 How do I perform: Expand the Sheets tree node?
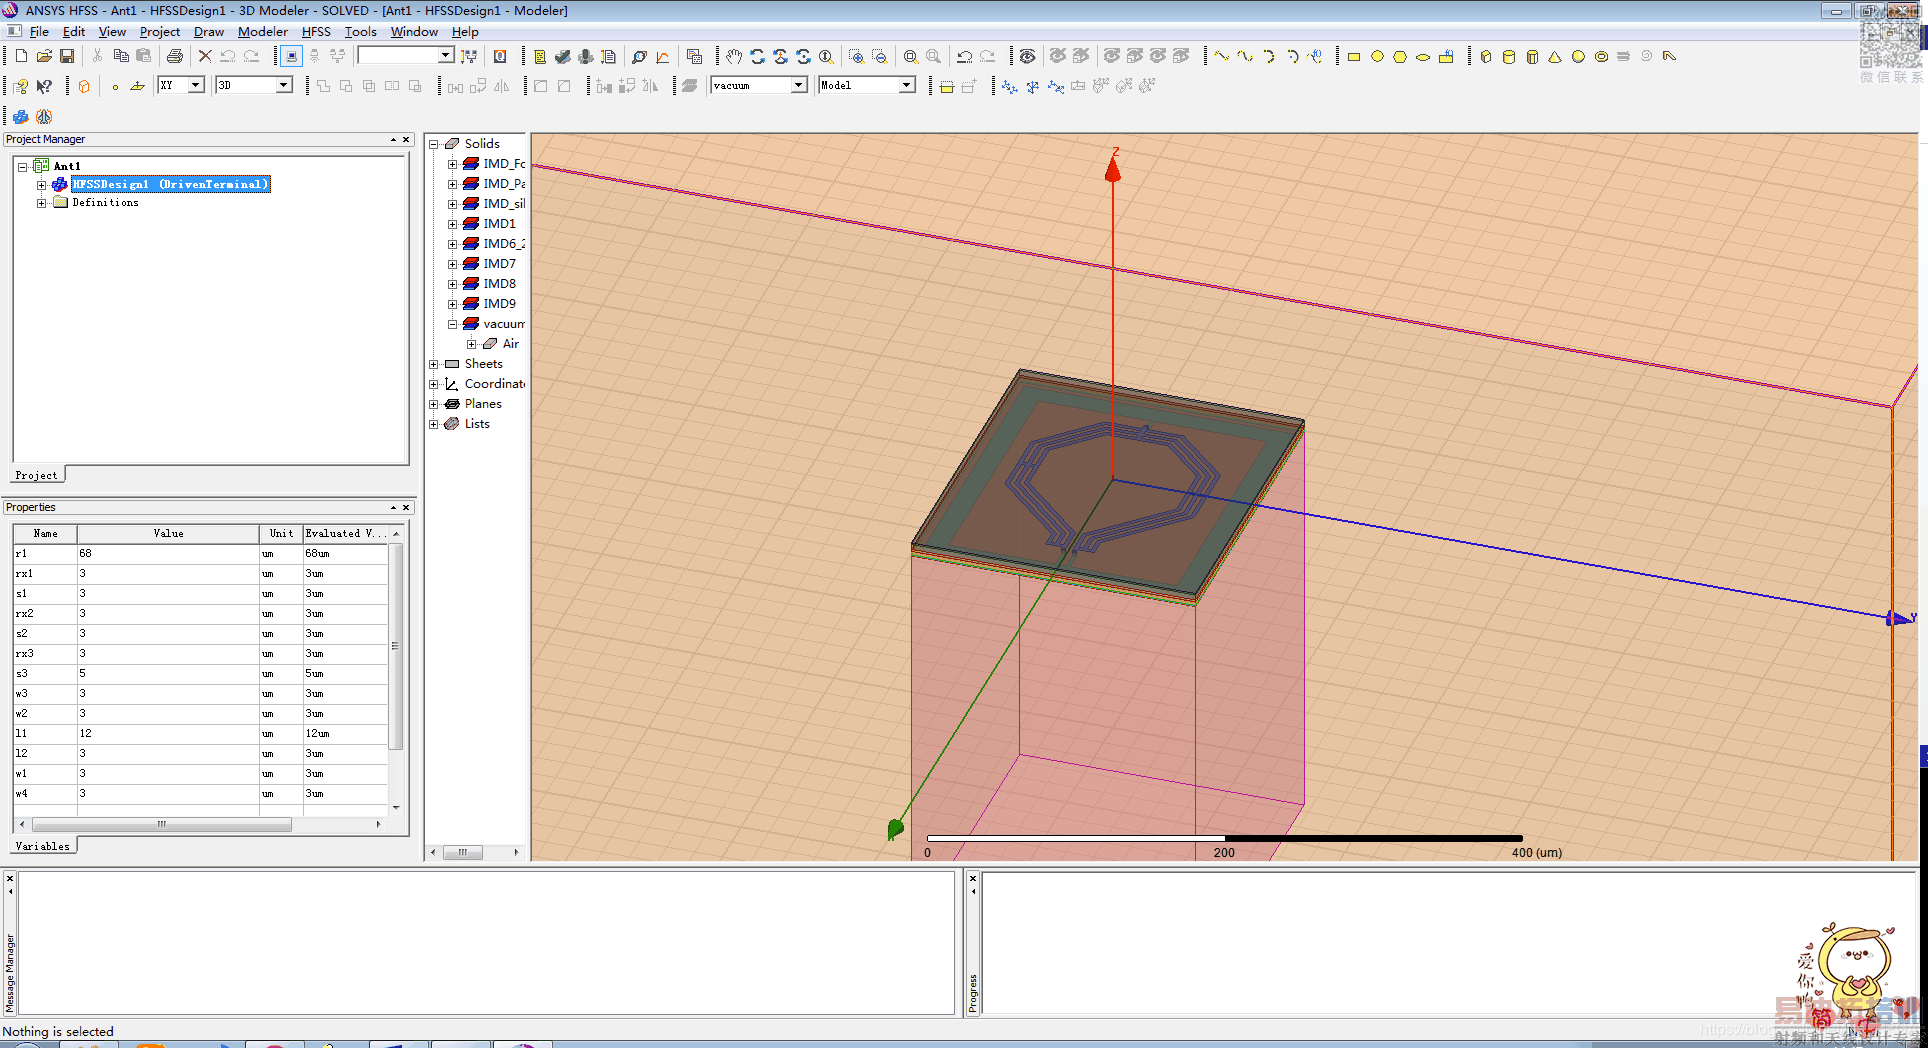[x=434, y=364]
